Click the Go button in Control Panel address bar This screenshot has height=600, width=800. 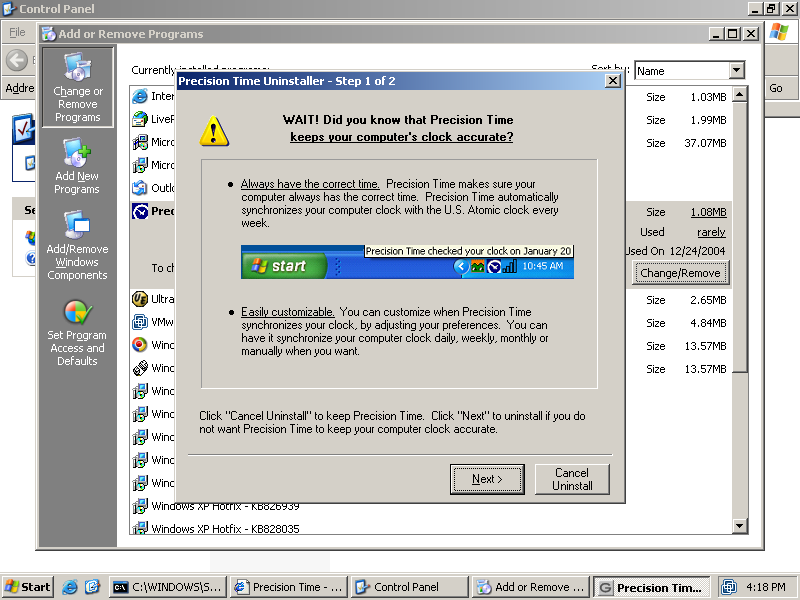(776, 88)
